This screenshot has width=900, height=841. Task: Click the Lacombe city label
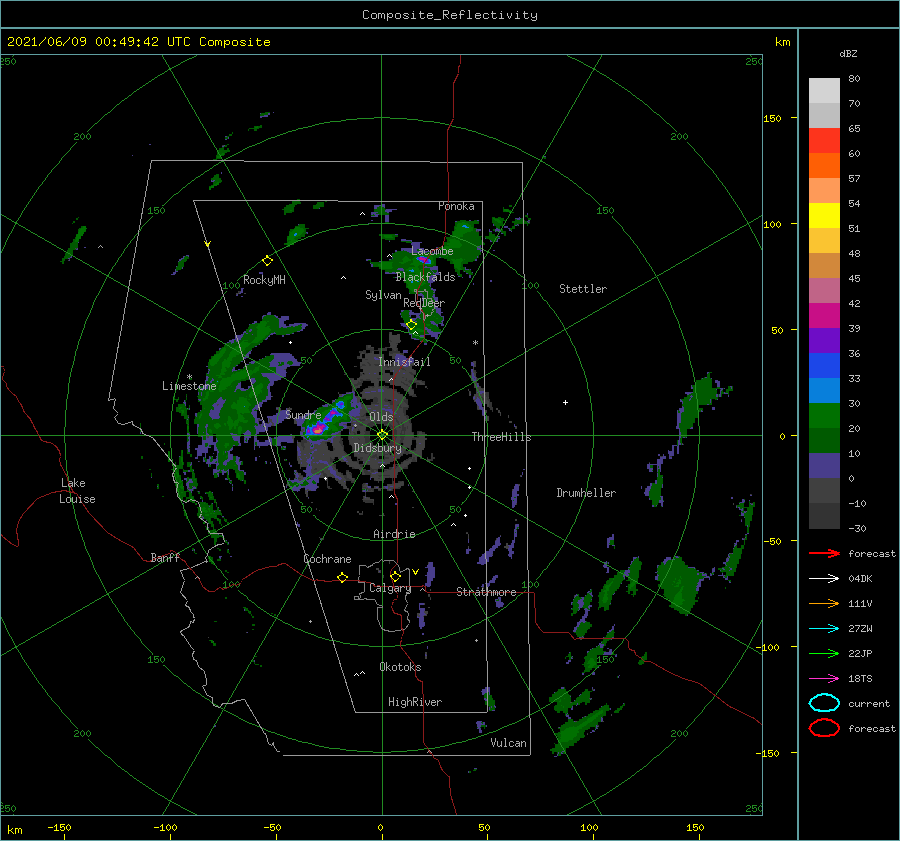click(x=432, y=251)
